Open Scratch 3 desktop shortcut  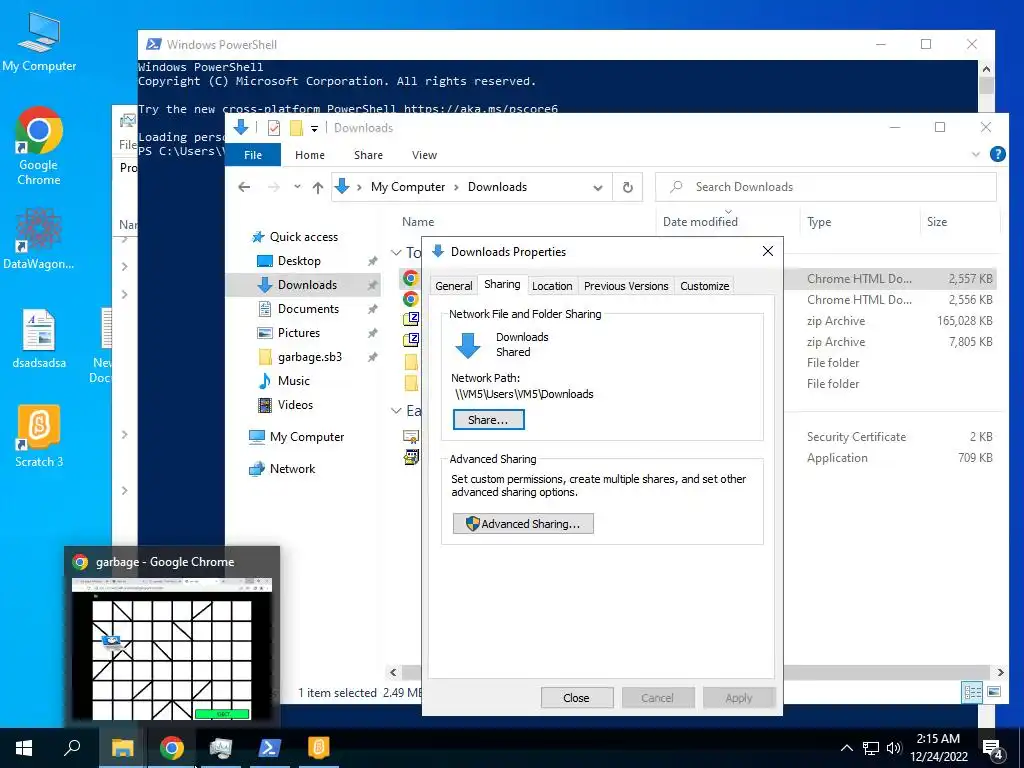tap(39, 436)
